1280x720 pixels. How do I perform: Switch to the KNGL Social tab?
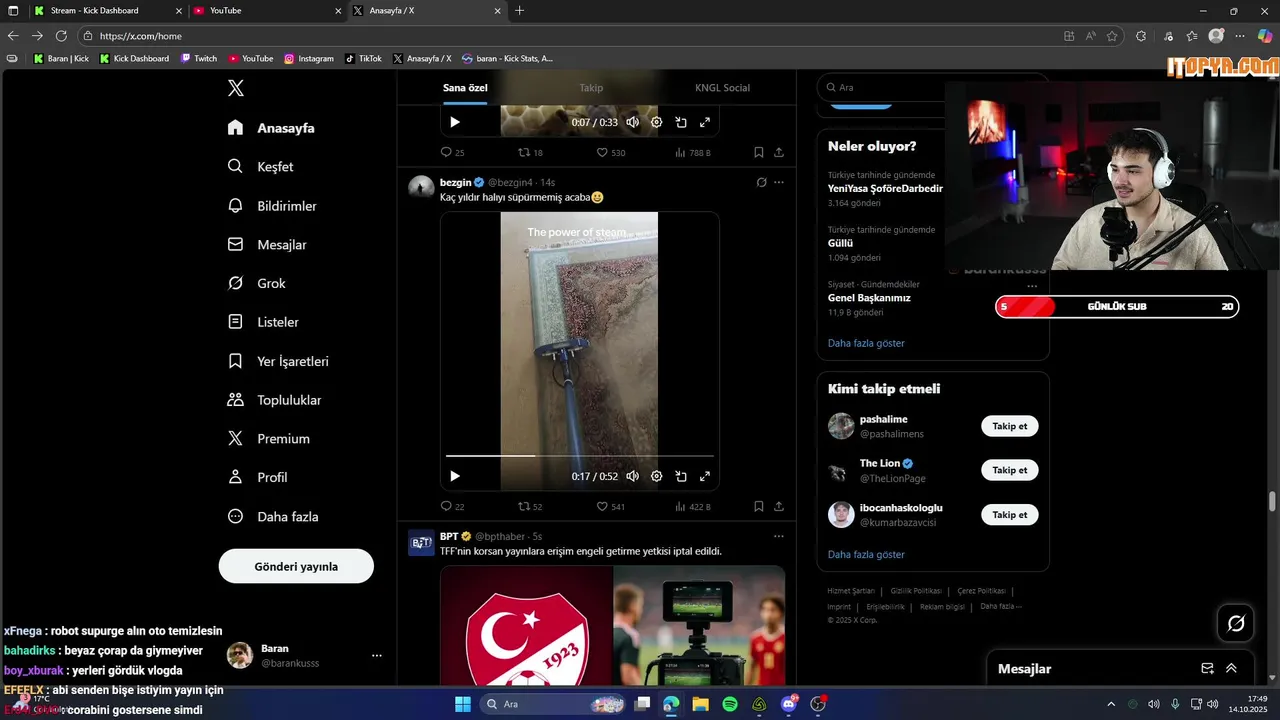pyautogui.click(x=722, y=88)
